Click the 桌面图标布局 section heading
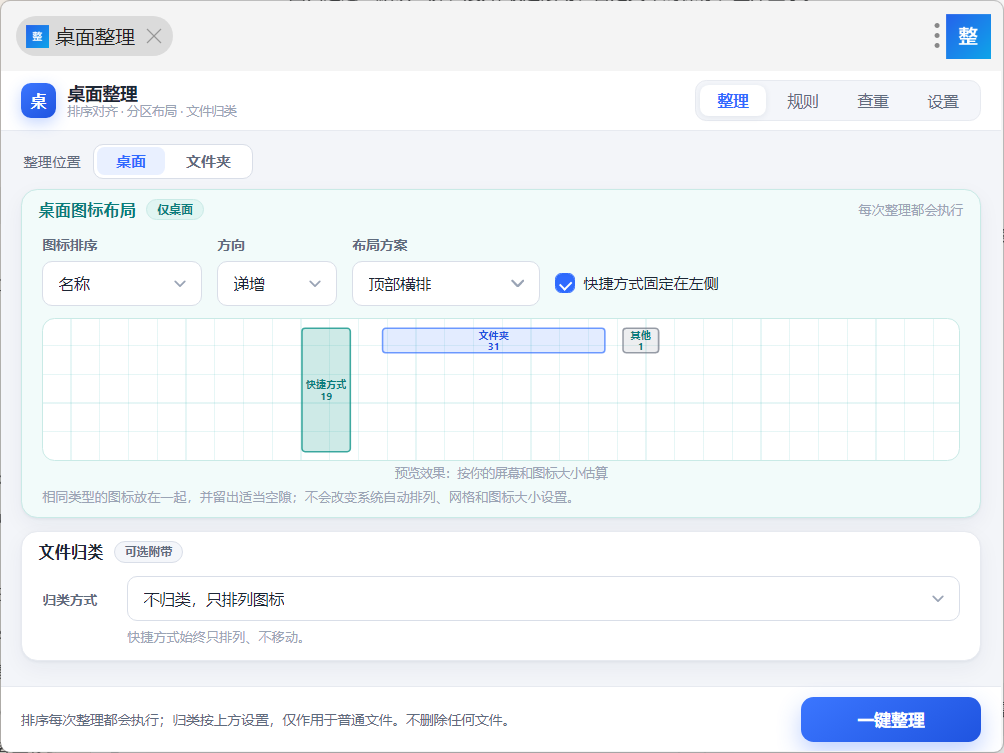The image size is (1004, 753). [x=87, y=210]
